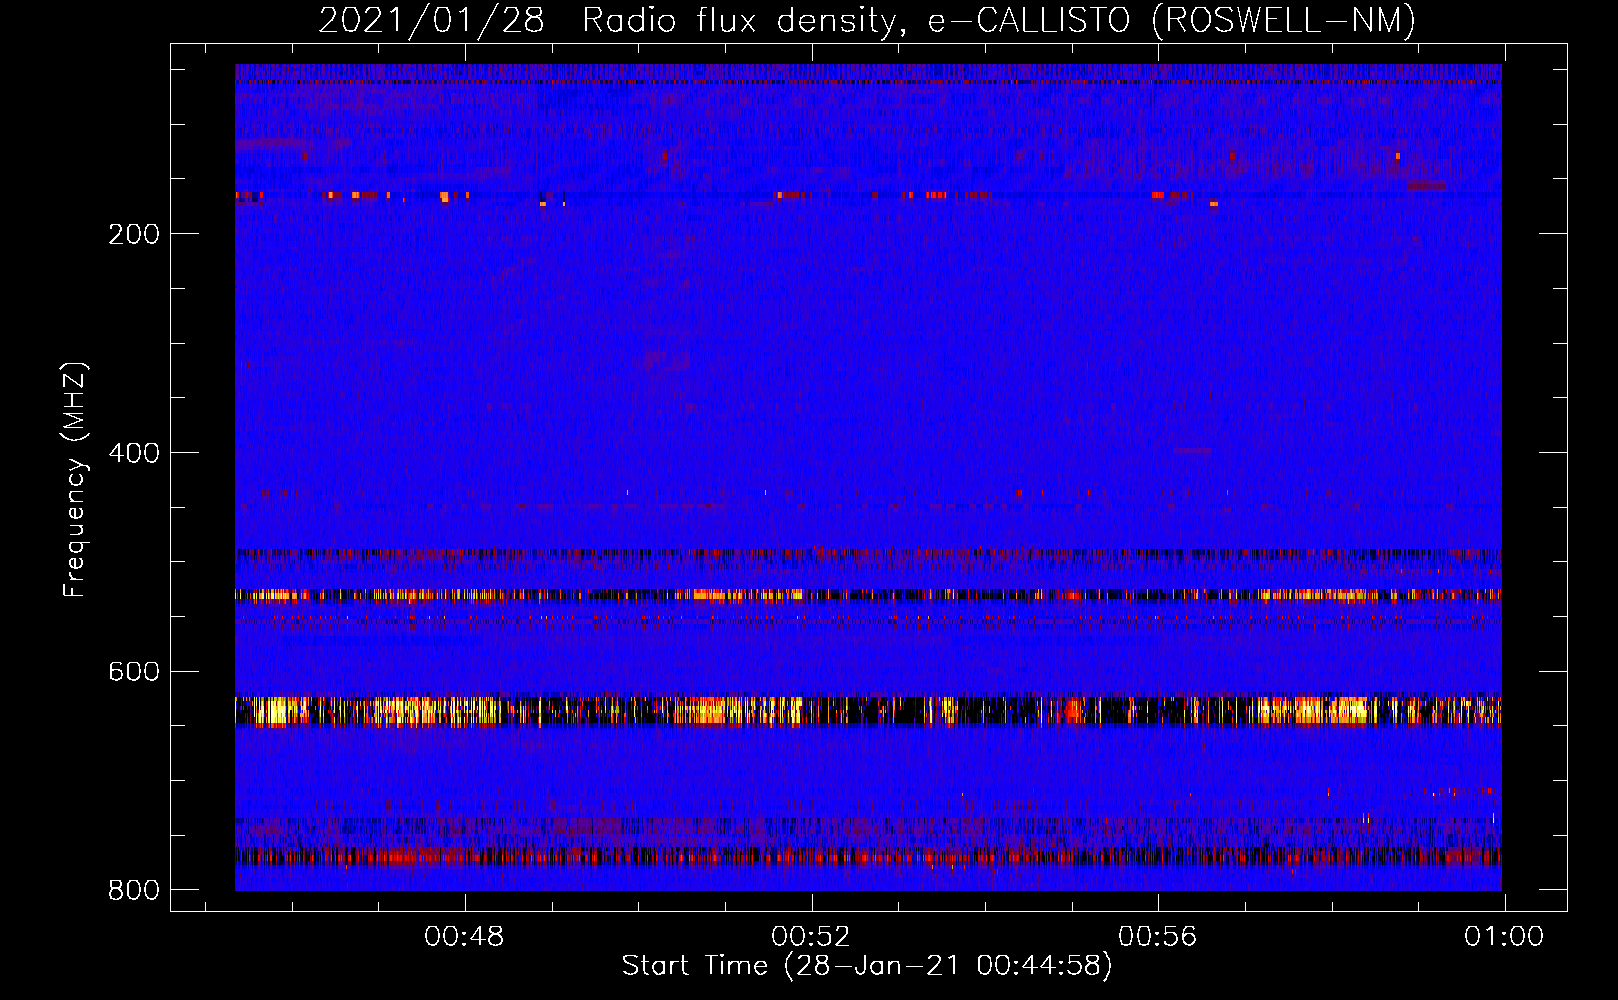Click the 00:56 time tick label
Viewport: 1618px width, 1000px height.
pyautogui.click(x=1157, y=937)
